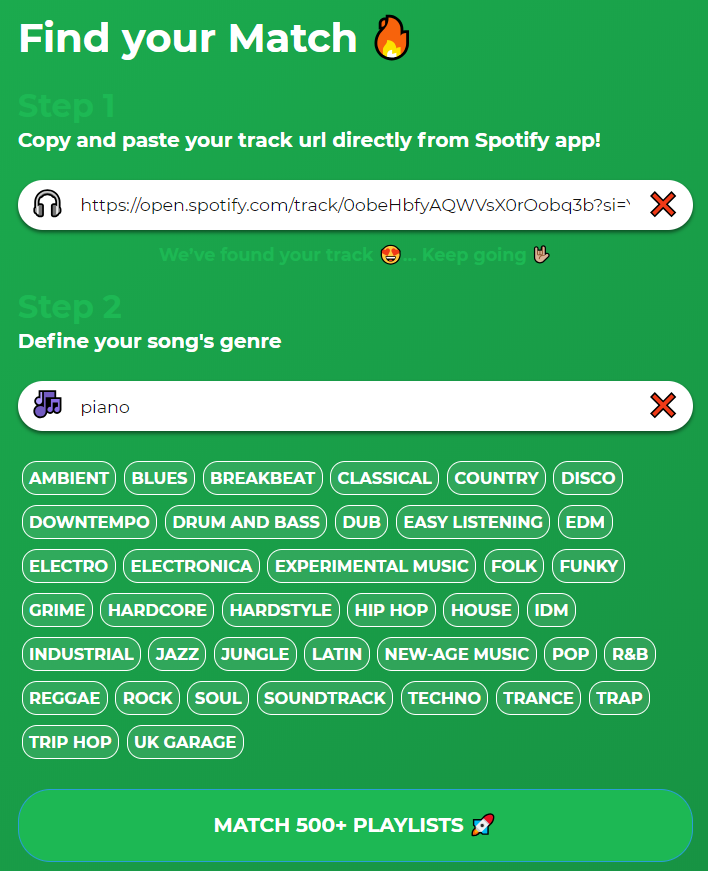Select the DRUM AND BASS genre

(246, 522)
